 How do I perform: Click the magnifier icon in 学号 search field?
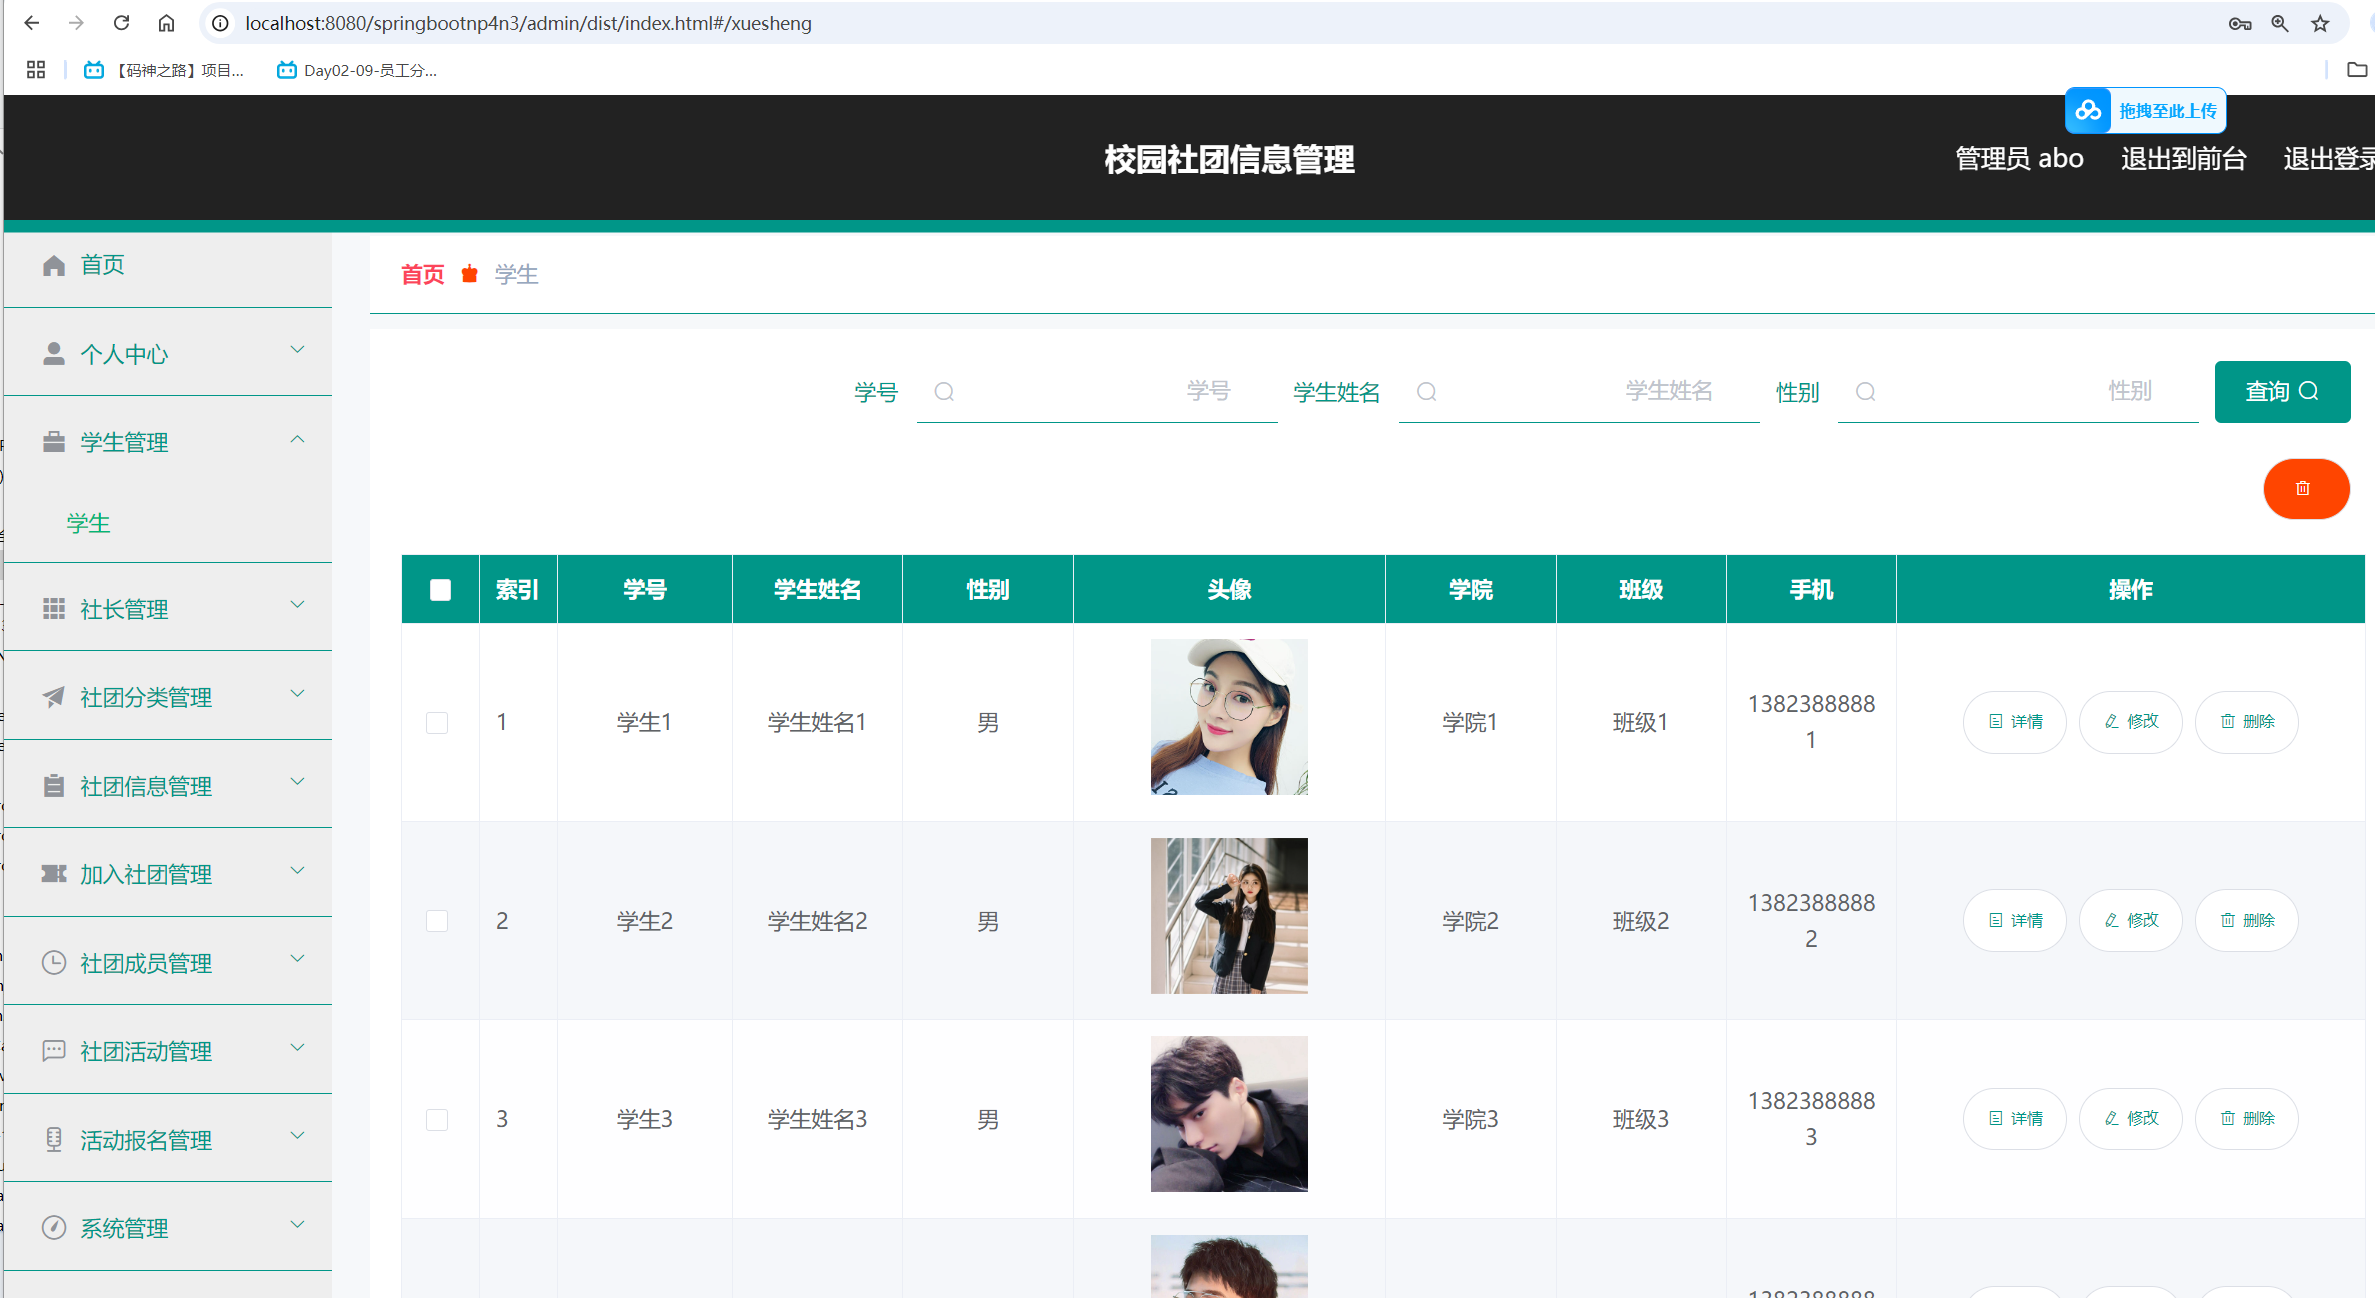click(x=944, y=392)
